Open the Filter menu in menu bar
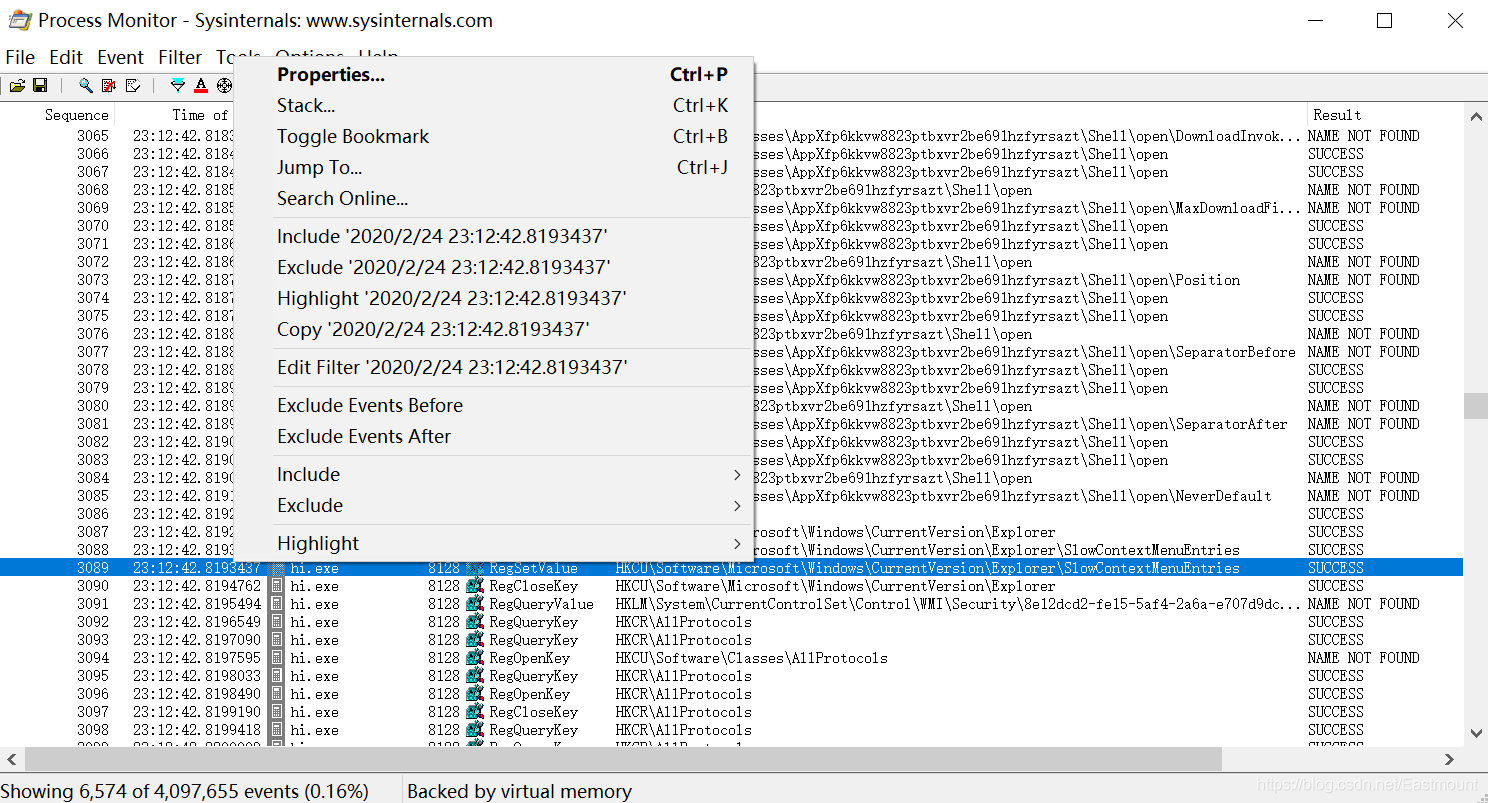The height and width of the screenshot is (803, 1488). [180, 58]
